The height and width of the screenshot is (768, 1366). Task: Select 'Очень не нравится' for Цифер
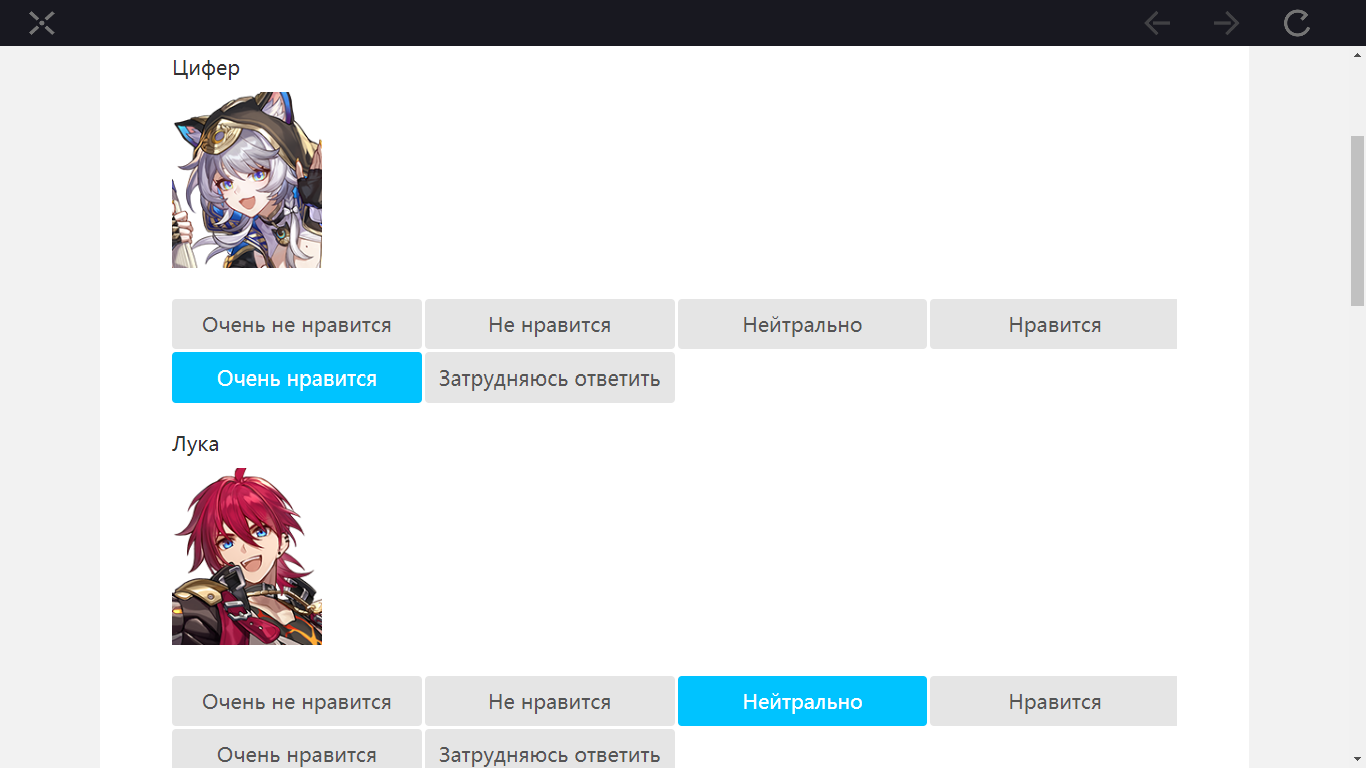click(x=297, y=324)
